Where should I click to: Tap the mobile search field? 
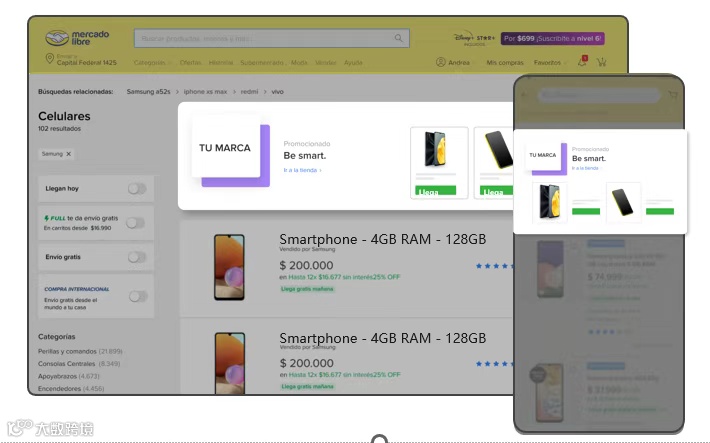(598, 95)
